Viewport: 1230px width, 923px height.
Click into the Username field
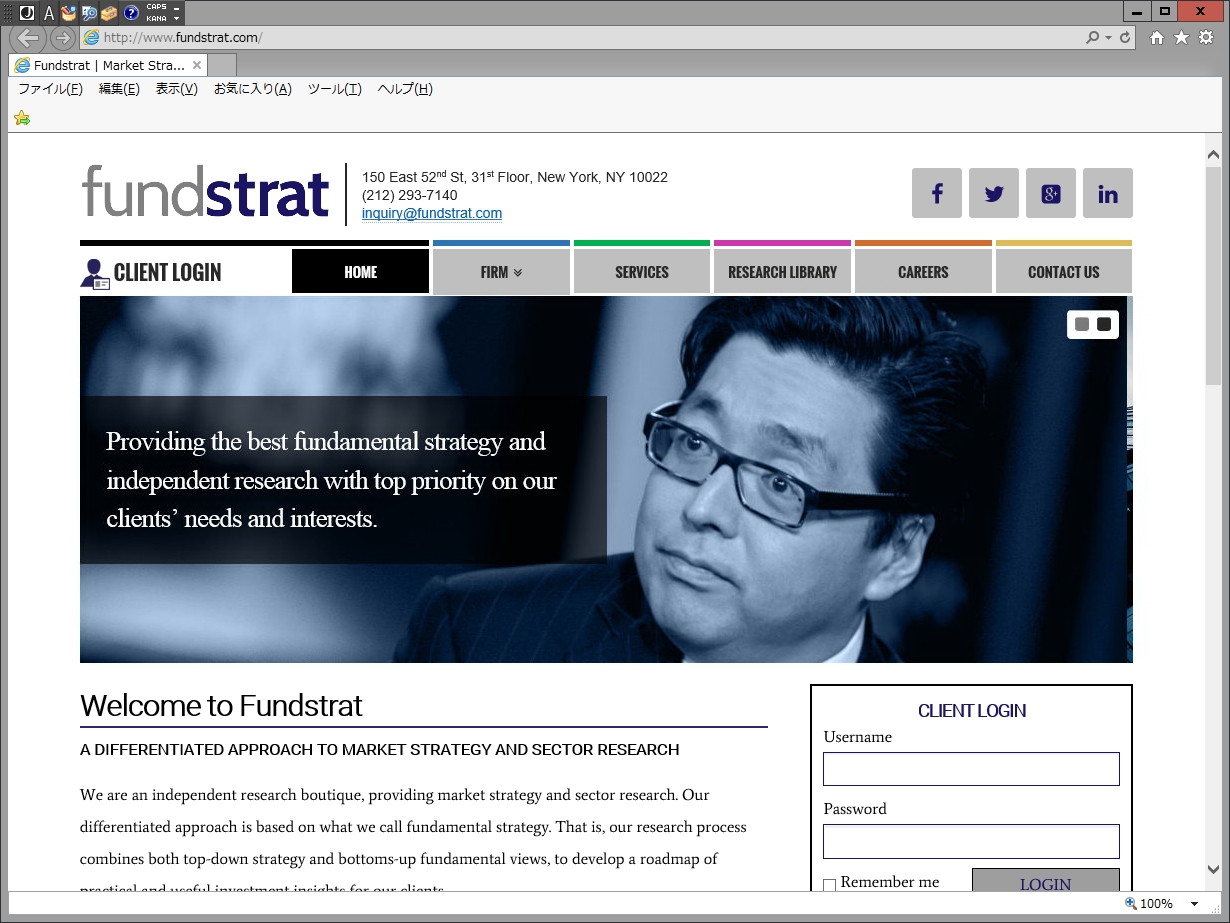(971, 769)
